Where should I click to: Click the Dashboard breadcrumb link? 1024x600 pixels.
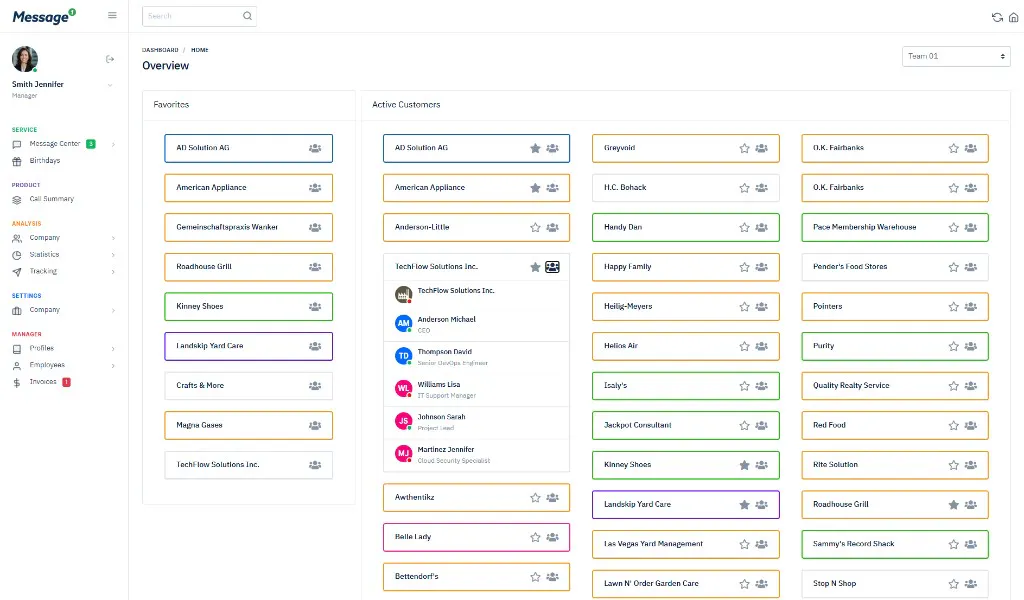pos(160,50)
